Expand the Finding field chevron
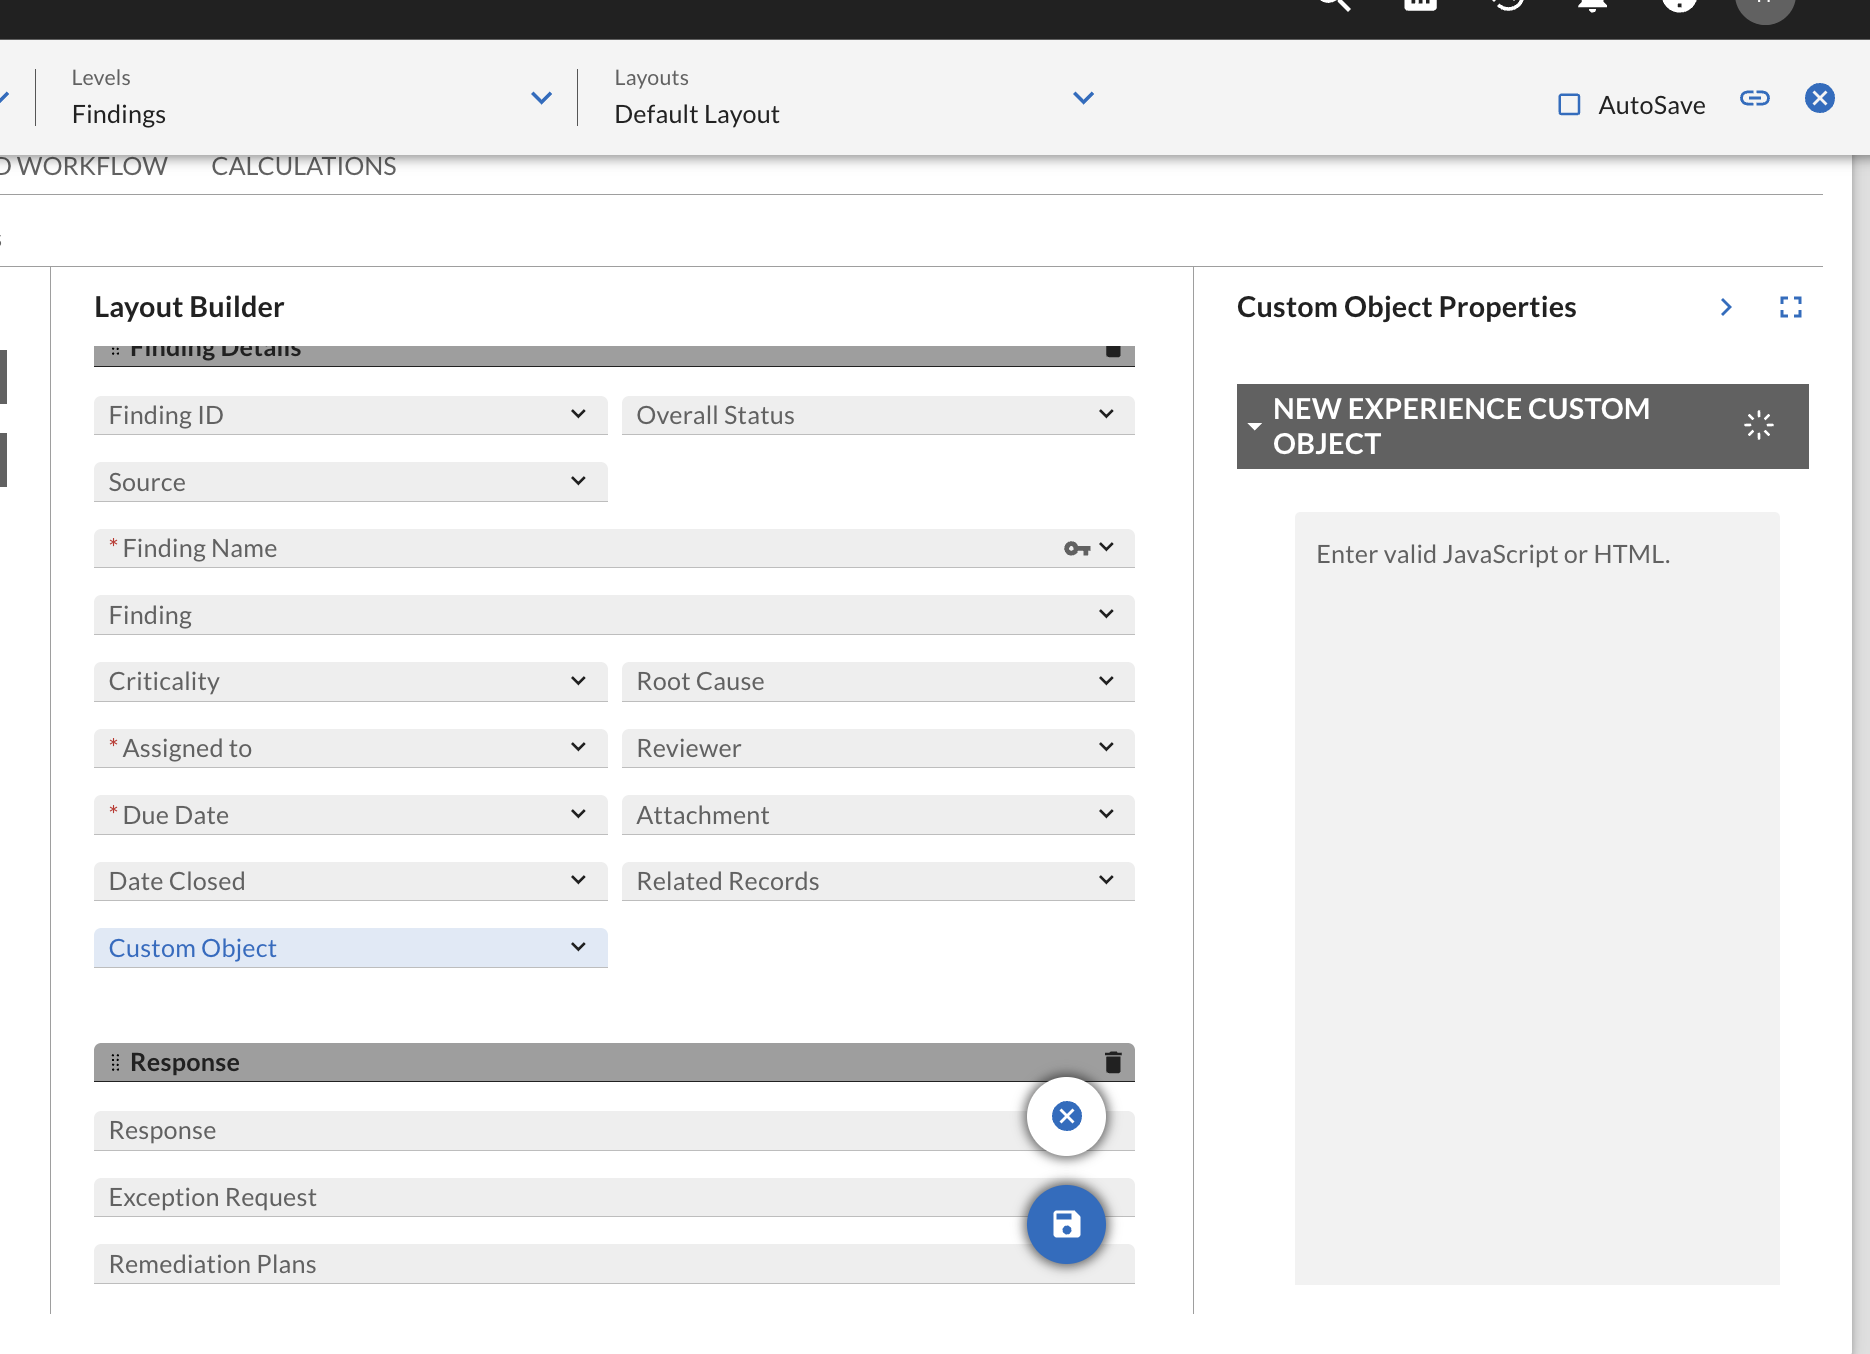 point(1106,614)
